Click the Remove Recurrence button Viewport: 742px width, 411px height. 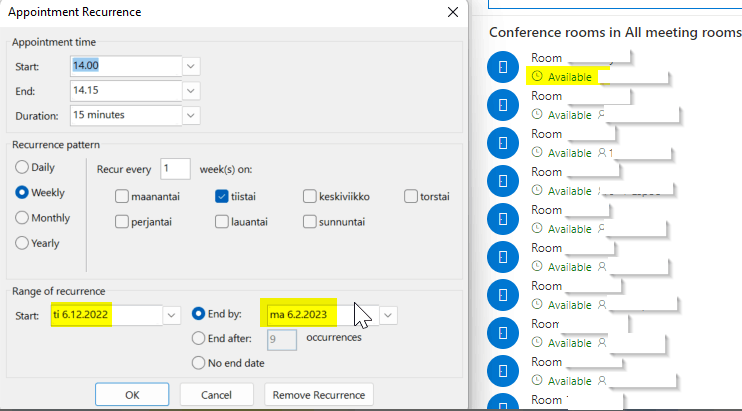318,394
